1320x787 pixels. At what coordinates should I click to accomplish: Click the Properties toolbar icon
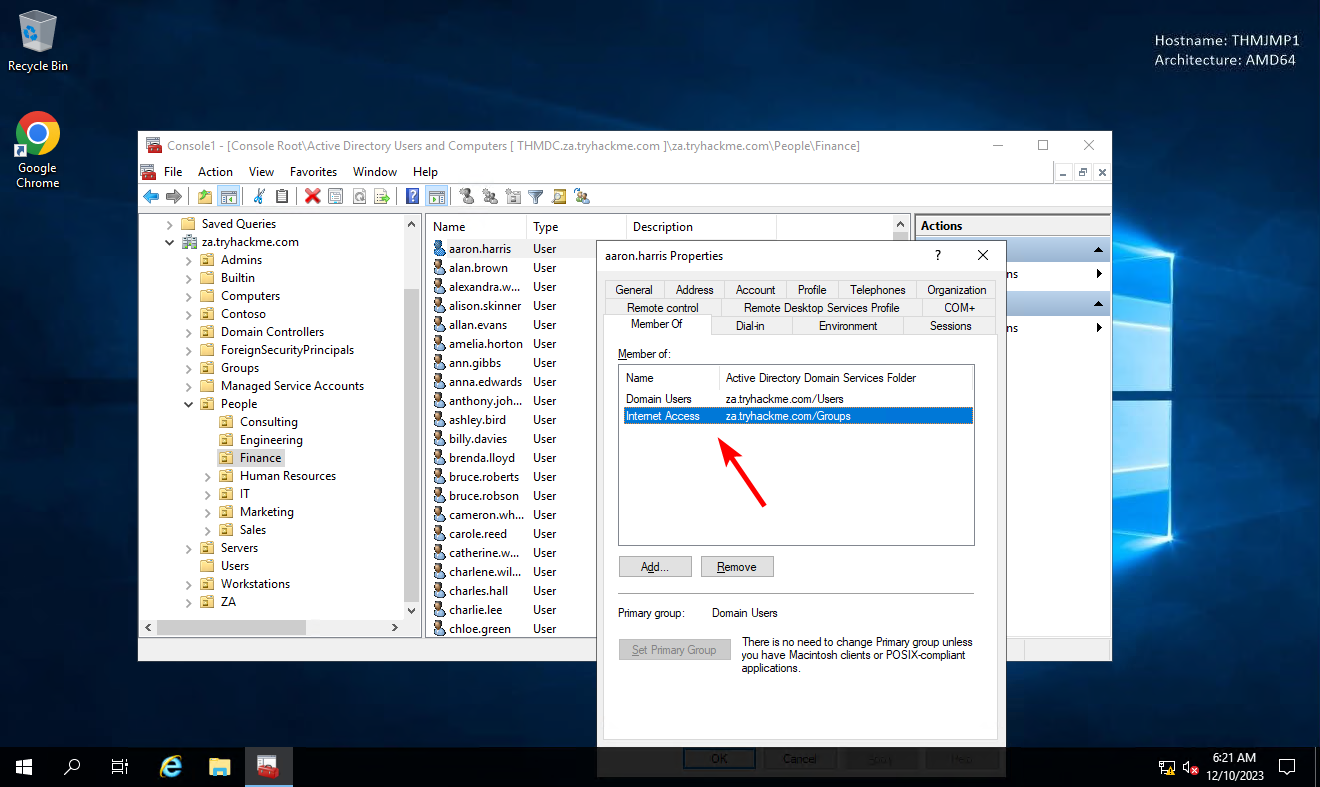pos(336,197)
